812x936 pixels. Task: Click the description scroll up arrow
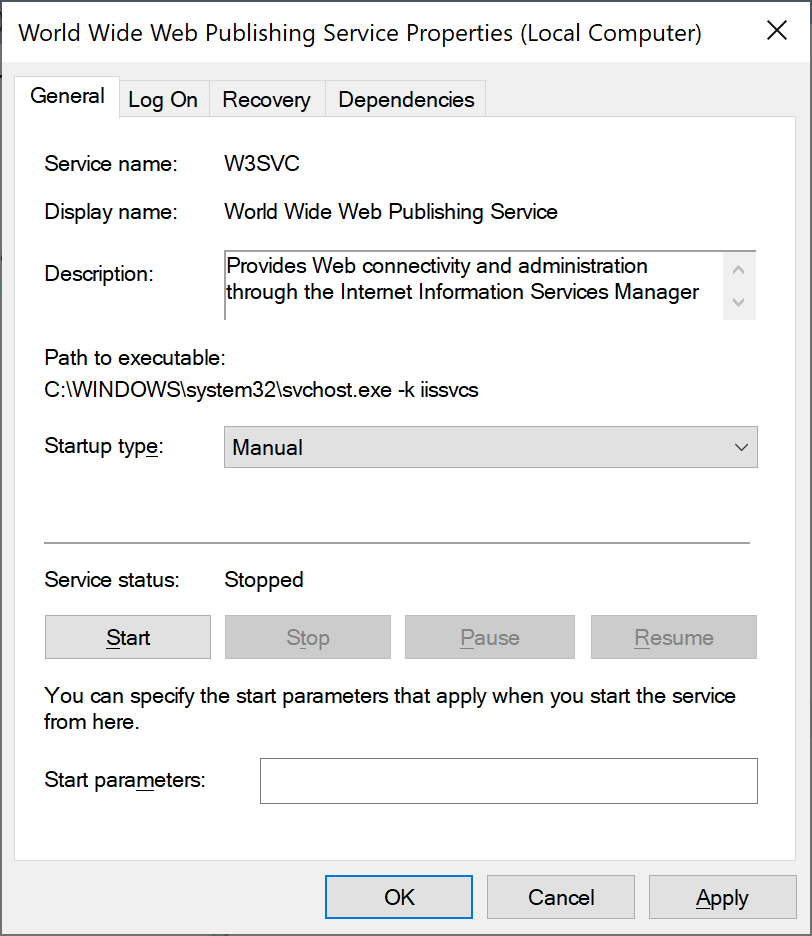click(739, 270)
